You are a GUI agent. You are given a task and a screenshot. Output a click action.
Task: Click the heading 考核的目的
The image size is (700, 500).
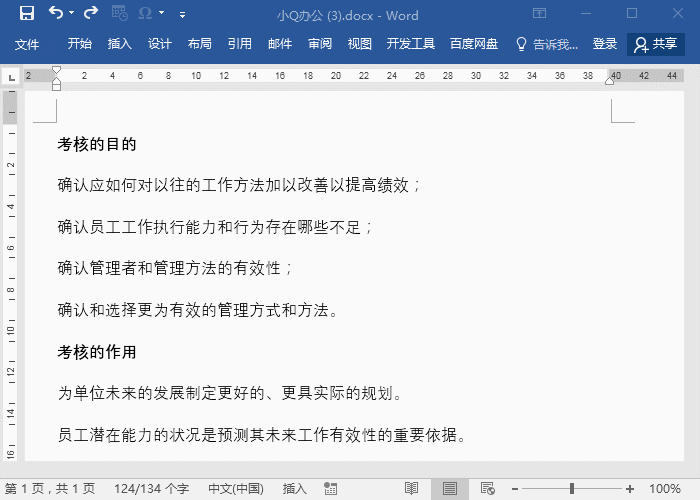[x=97, y=144]
